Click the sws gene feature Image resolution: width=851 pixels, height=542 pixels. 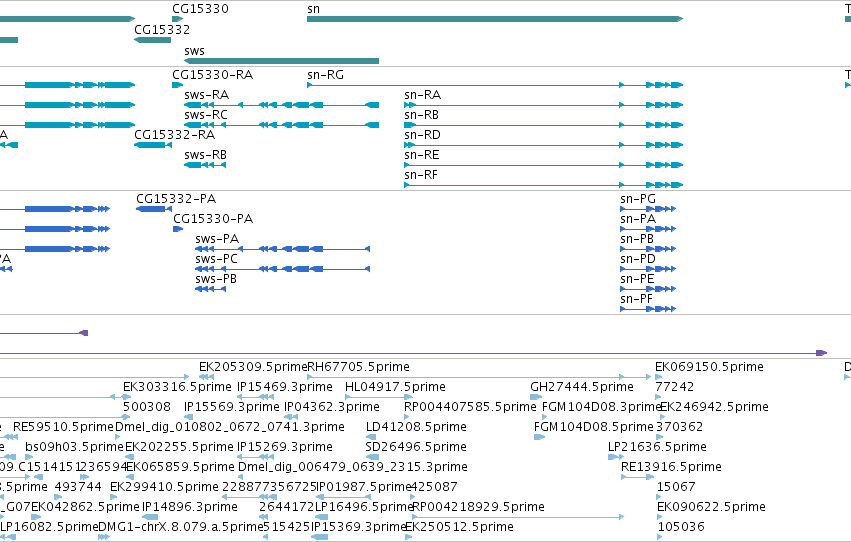pos(281,61)
